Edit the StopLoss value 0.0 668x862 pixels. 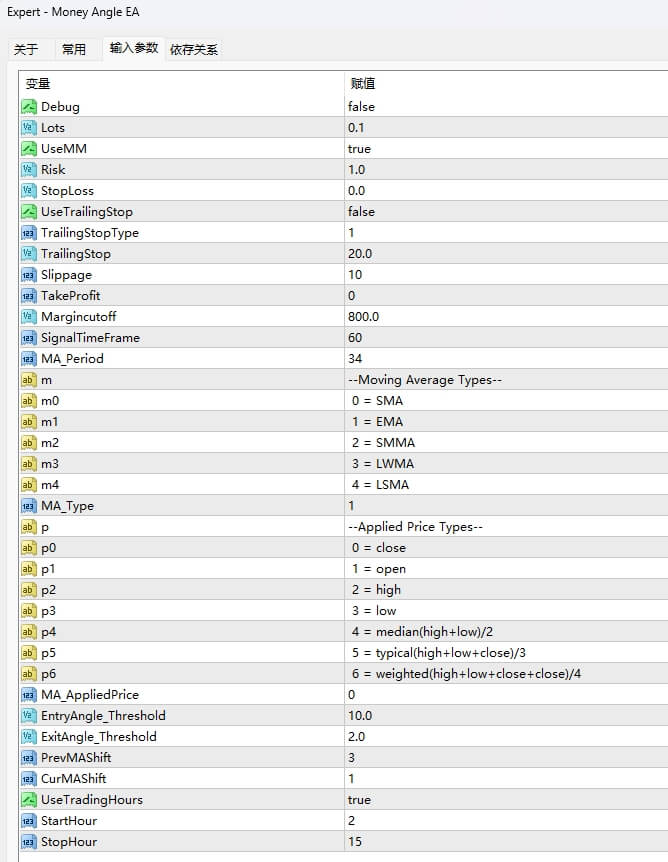[x=356, y=190]
